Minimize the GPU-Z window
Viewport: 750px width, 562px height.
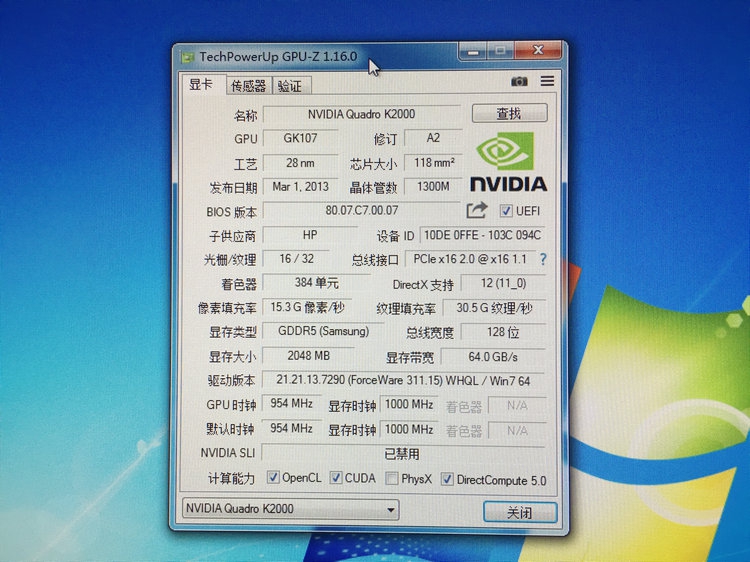pos(474,51)
